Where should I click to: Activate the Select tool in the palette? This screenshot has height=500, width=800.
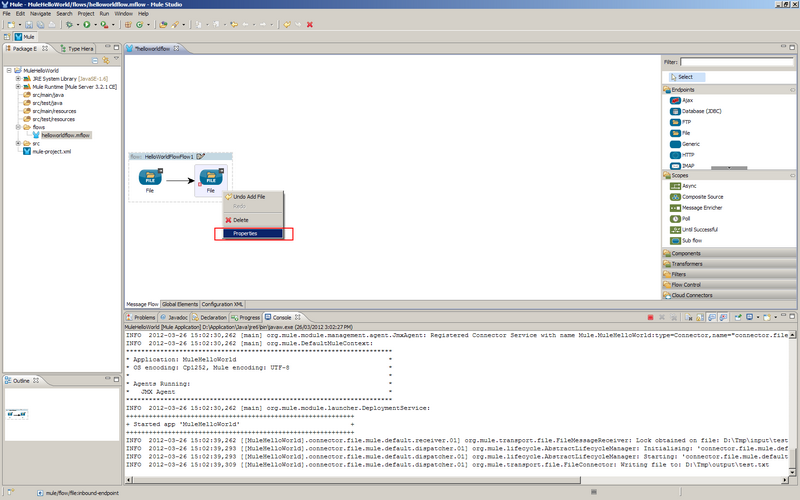tap(686, 77)
